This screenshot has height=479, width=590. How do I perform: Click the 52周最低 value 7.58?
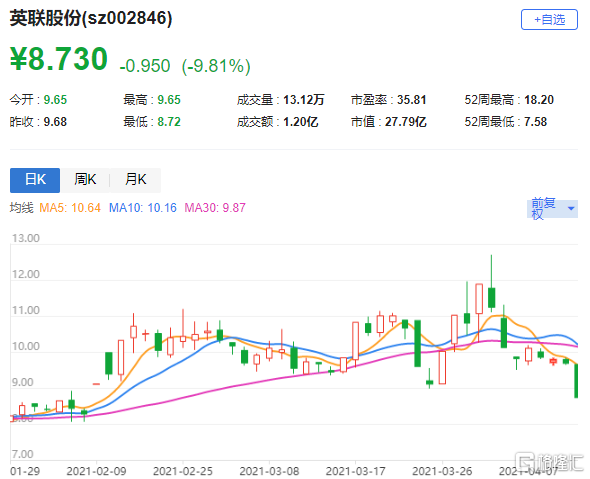tap(536, 122)
